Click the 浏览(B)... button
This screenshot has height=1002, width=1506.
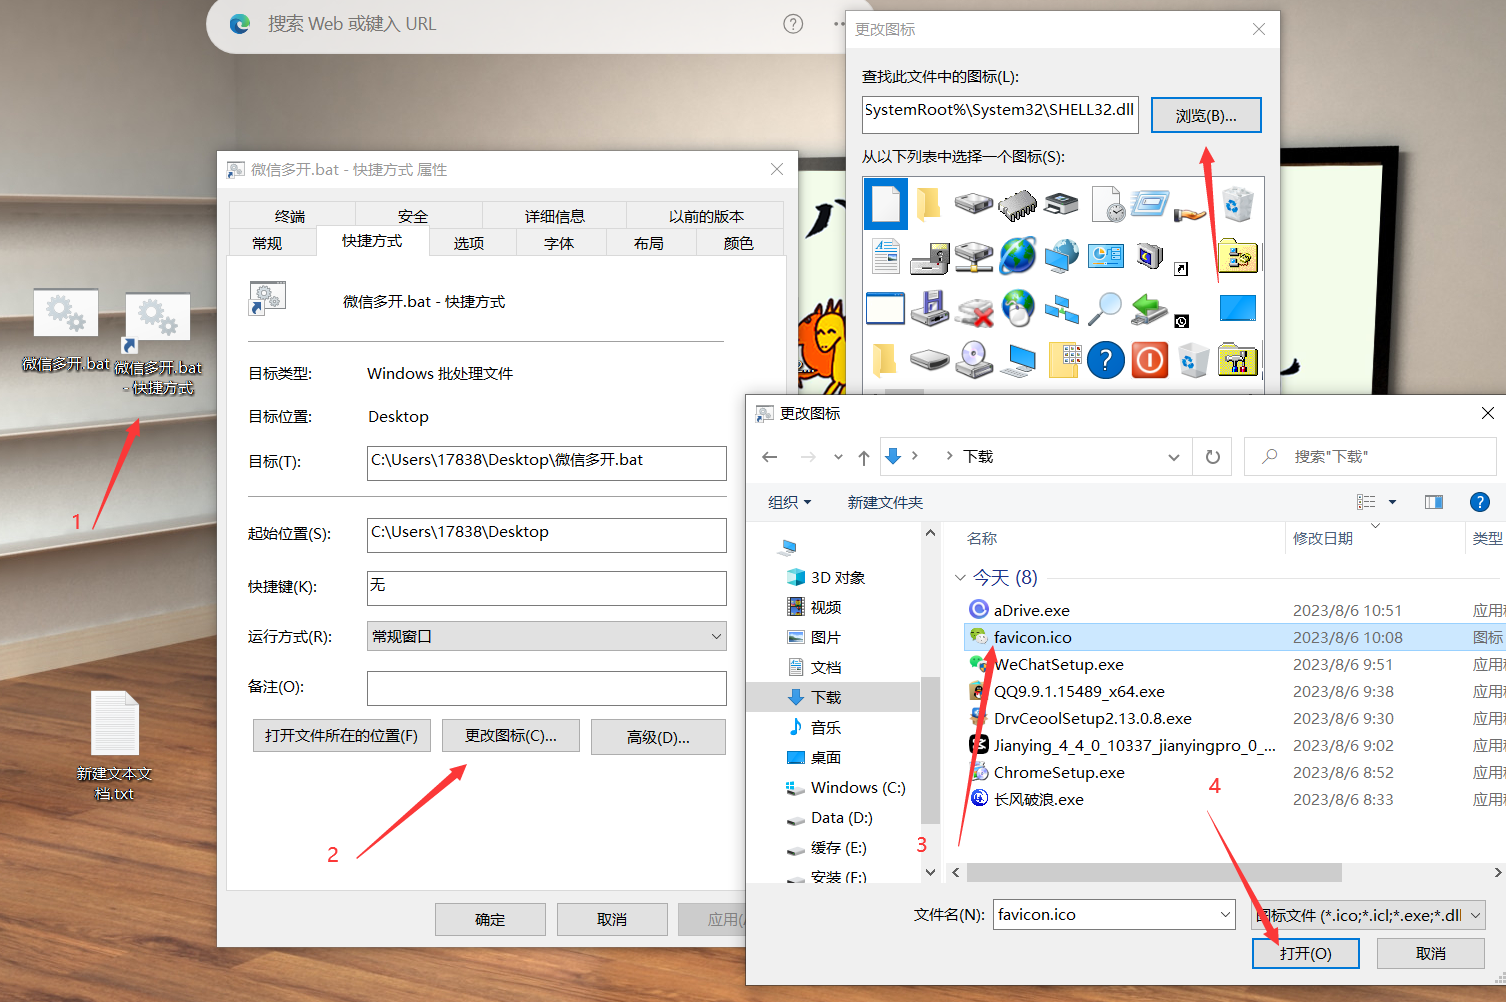tap(1206, 115)
